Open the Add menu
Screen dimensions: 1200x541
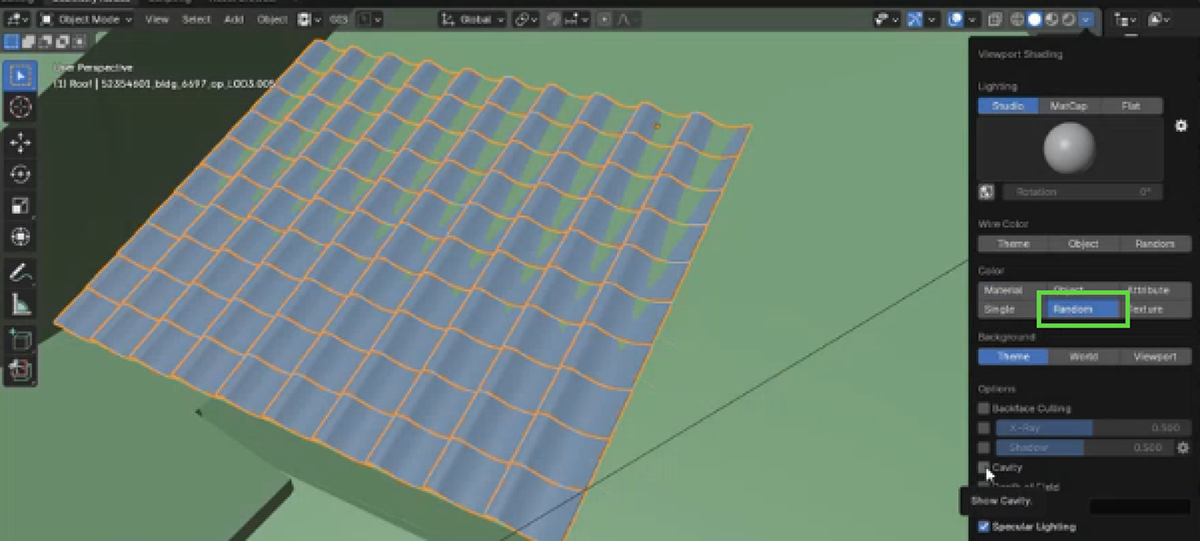(x=233, y=19)
